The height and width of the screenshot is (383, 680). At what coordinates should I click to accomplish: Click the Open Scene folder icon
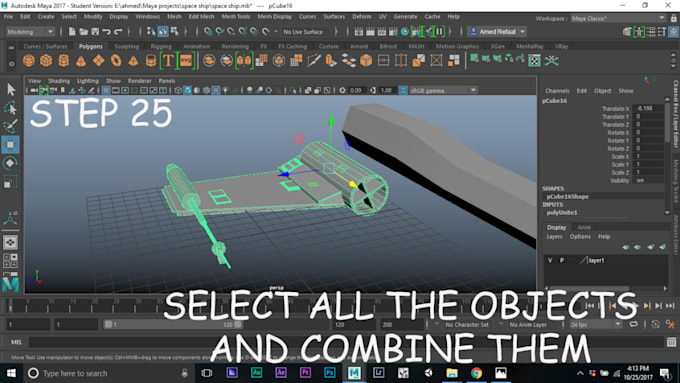tap(83, 32)
